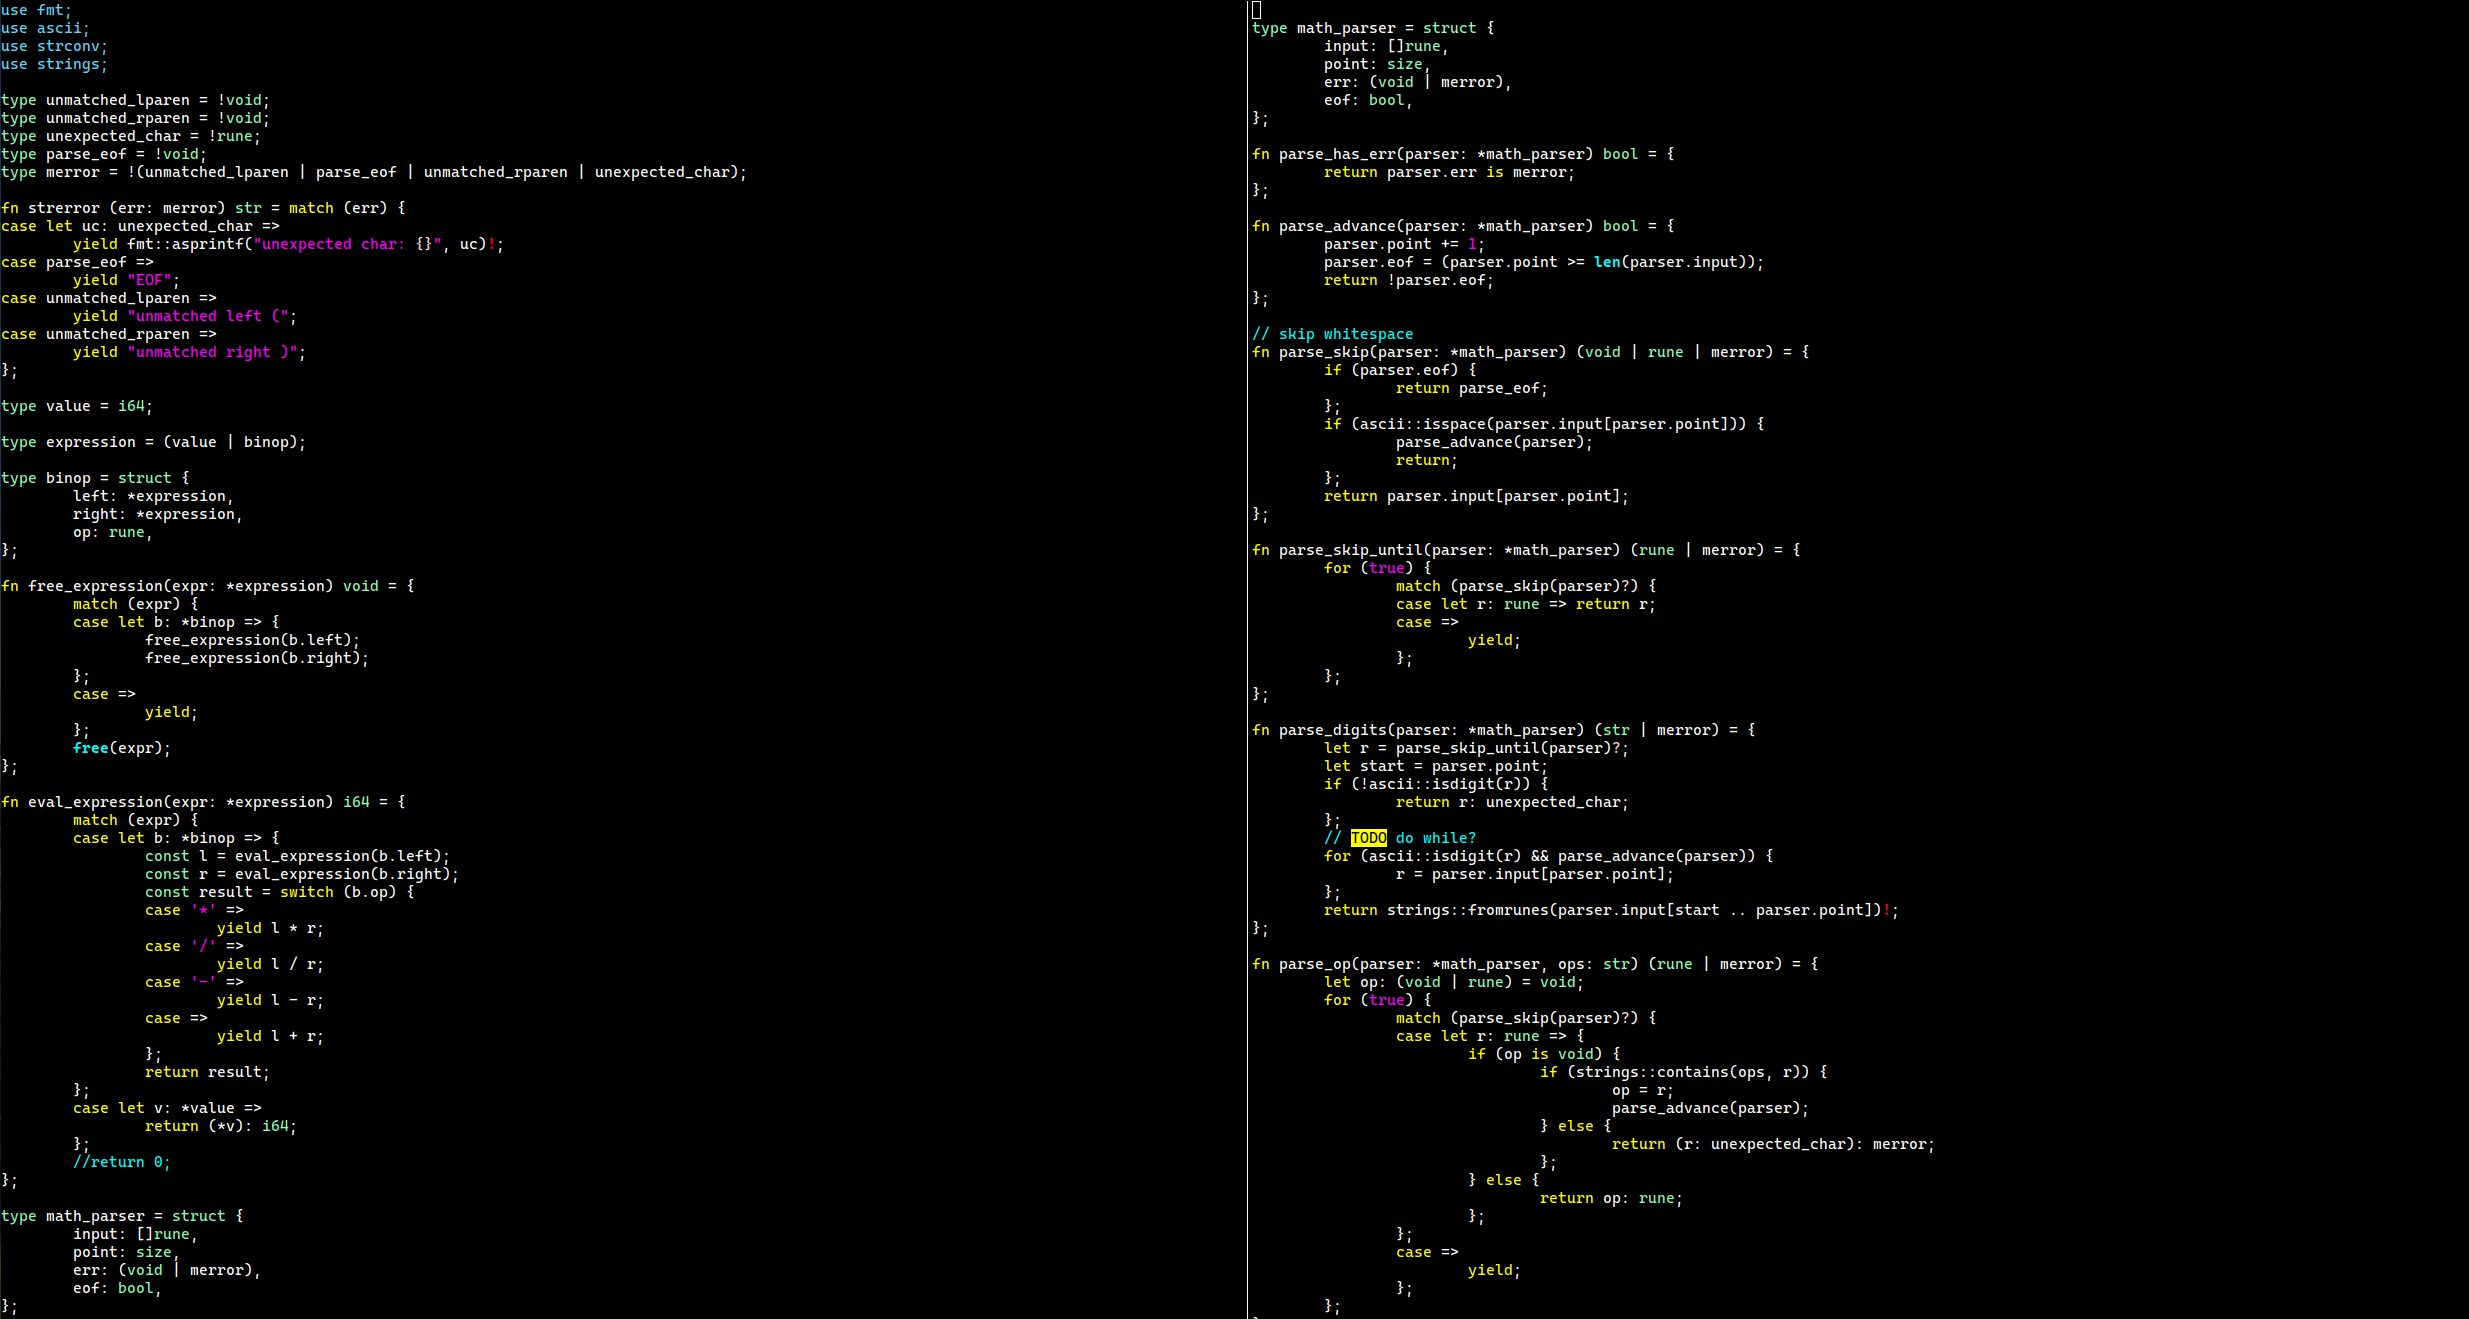
Task: Click the cursor block atop right pane
Action: click(x=1257, y=10)
